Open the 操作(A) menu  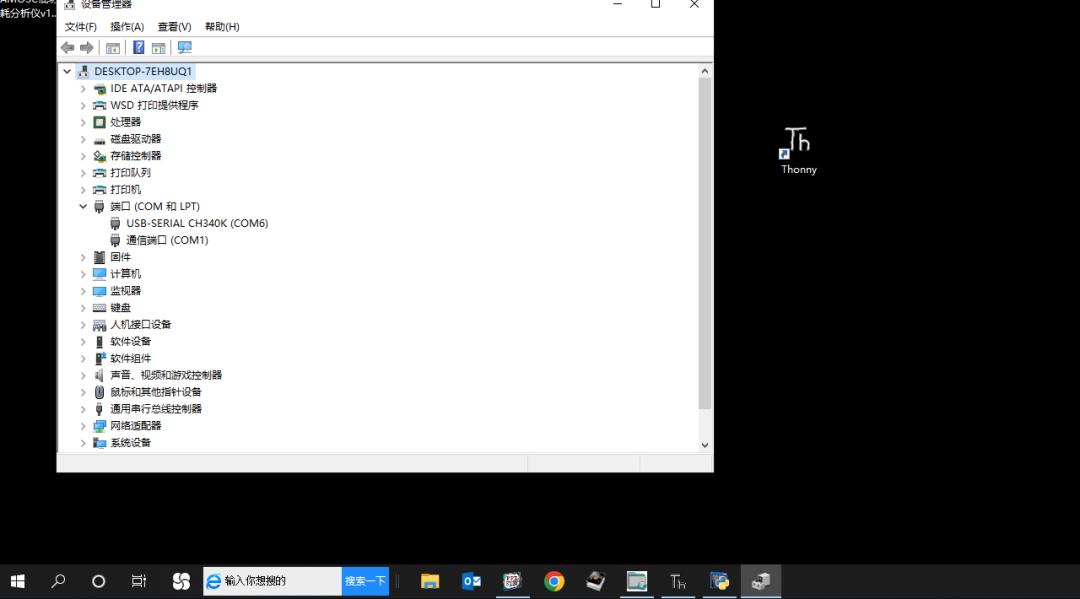pos(127,27)
